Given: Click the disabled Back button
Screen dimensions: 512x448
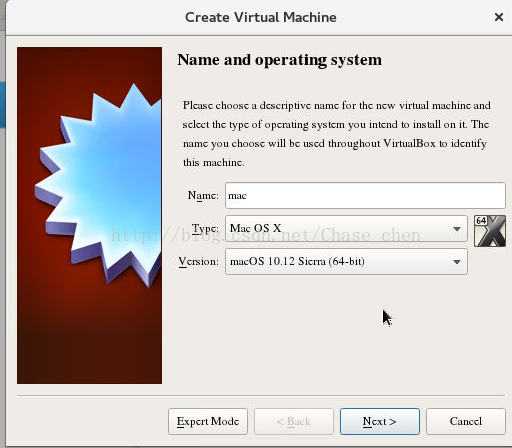Looking at the screenshot, I should click(294, 421).
